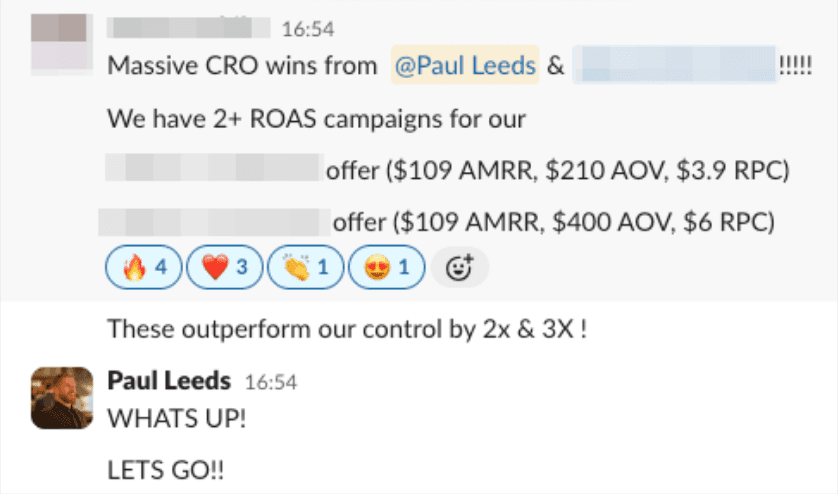838x494 pixels.
Task: Click the "Massive CRO wins from" text
Action: (243, 67)
